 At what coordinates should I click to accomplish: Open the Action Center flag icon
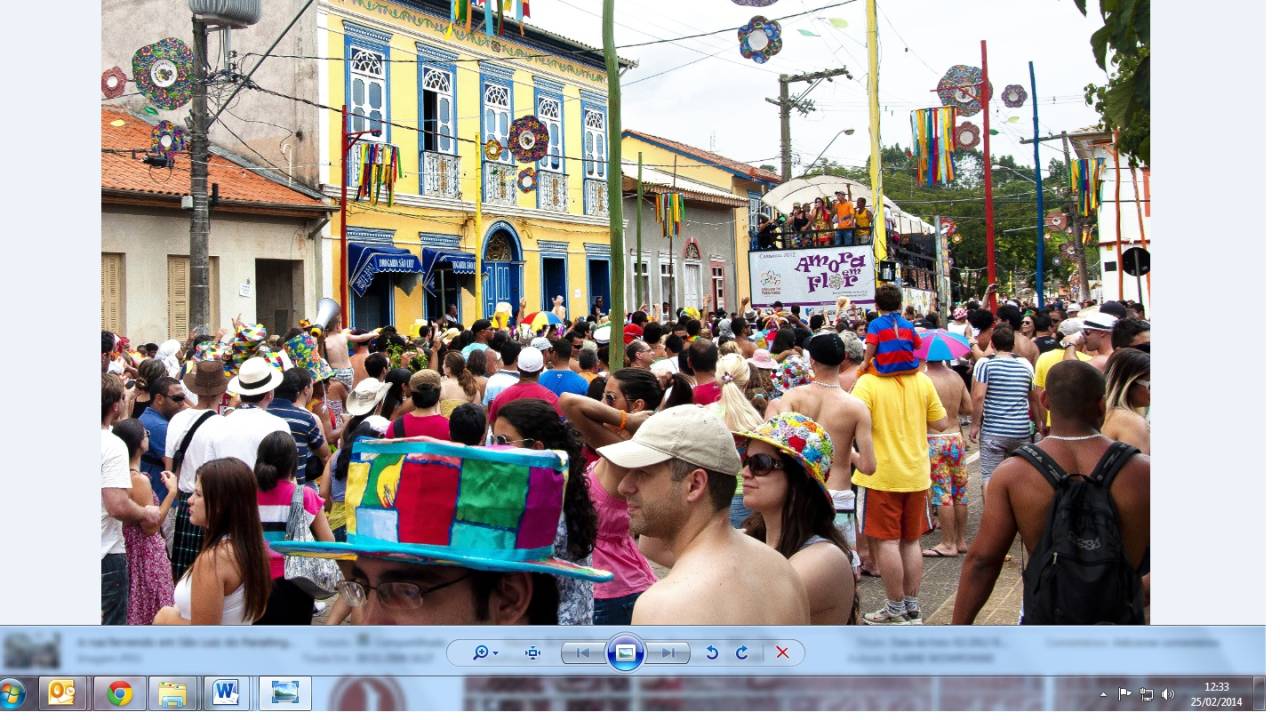pos(1125,694)
